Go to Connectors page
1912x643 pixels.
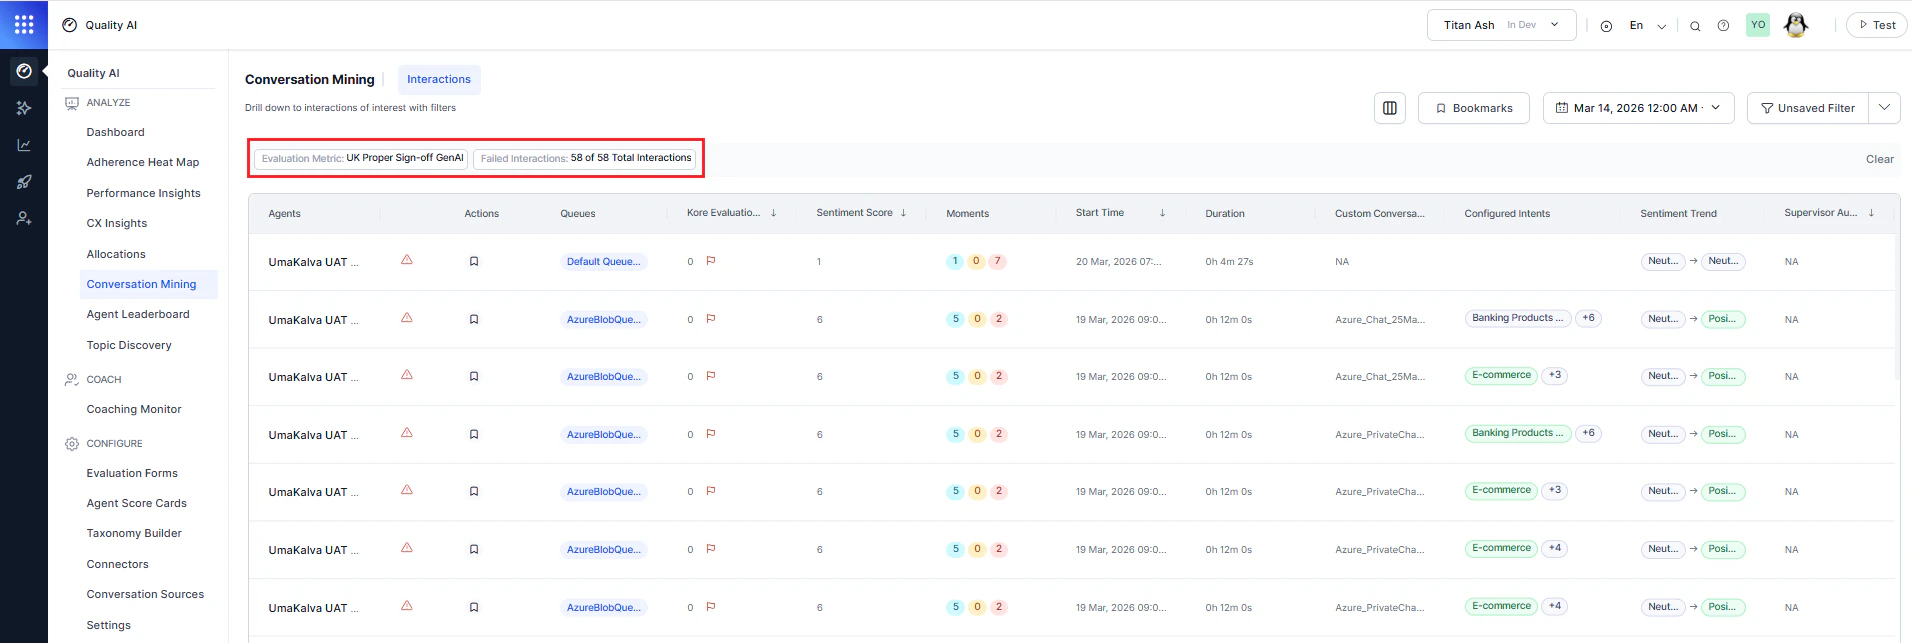point(117,564)
